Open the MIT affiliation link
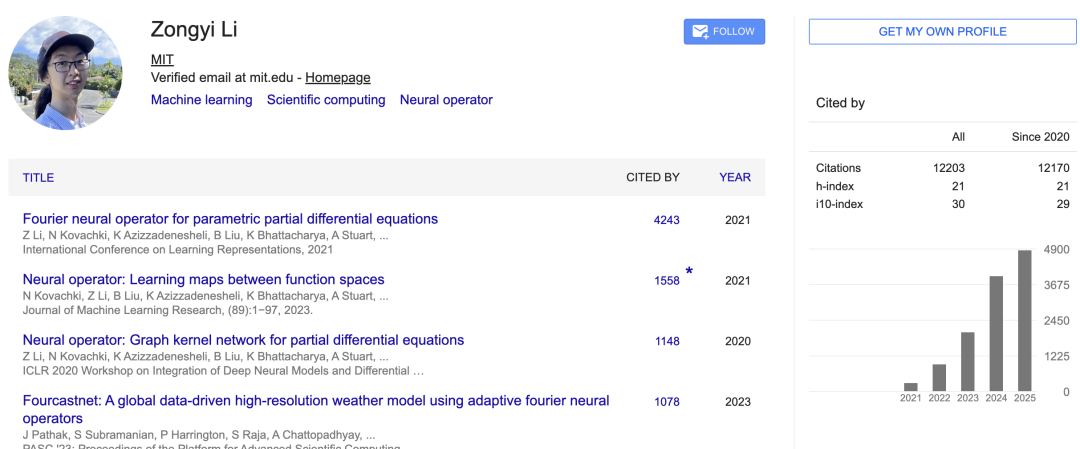Screen dimensions: 1080x449 coord(162,60)
